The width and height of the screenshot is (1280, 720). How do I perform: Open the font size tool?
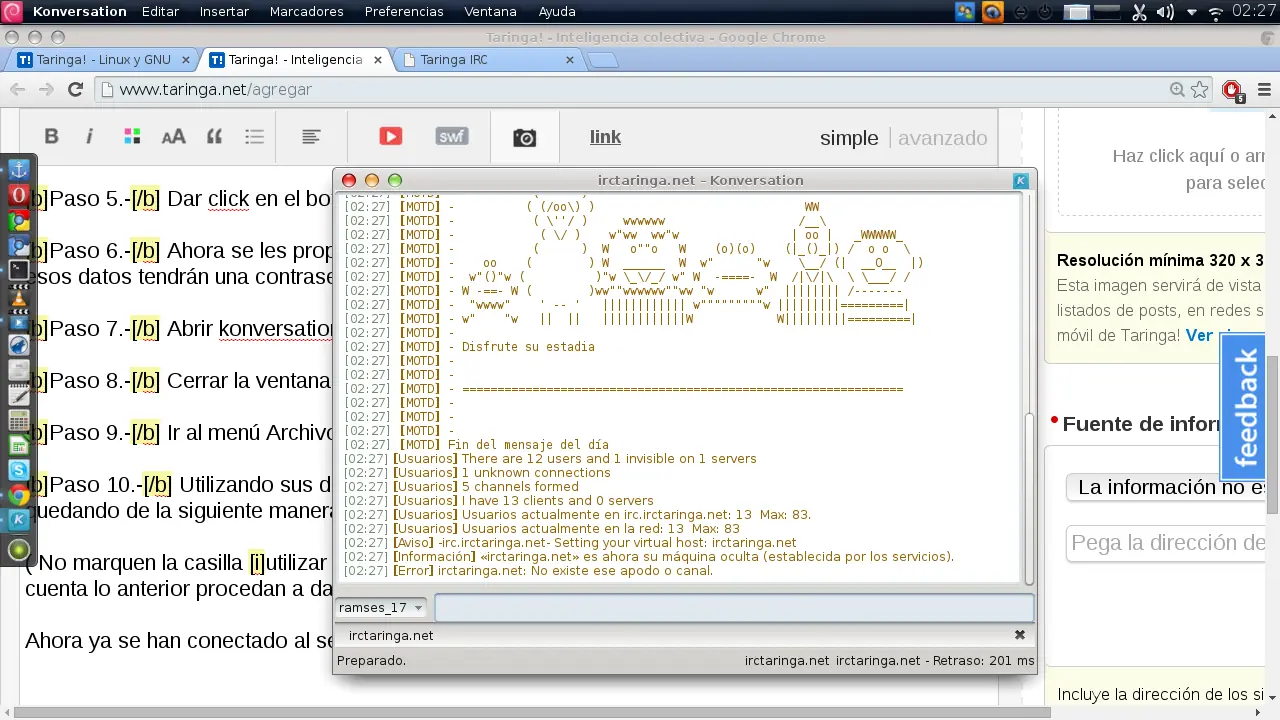173,137
